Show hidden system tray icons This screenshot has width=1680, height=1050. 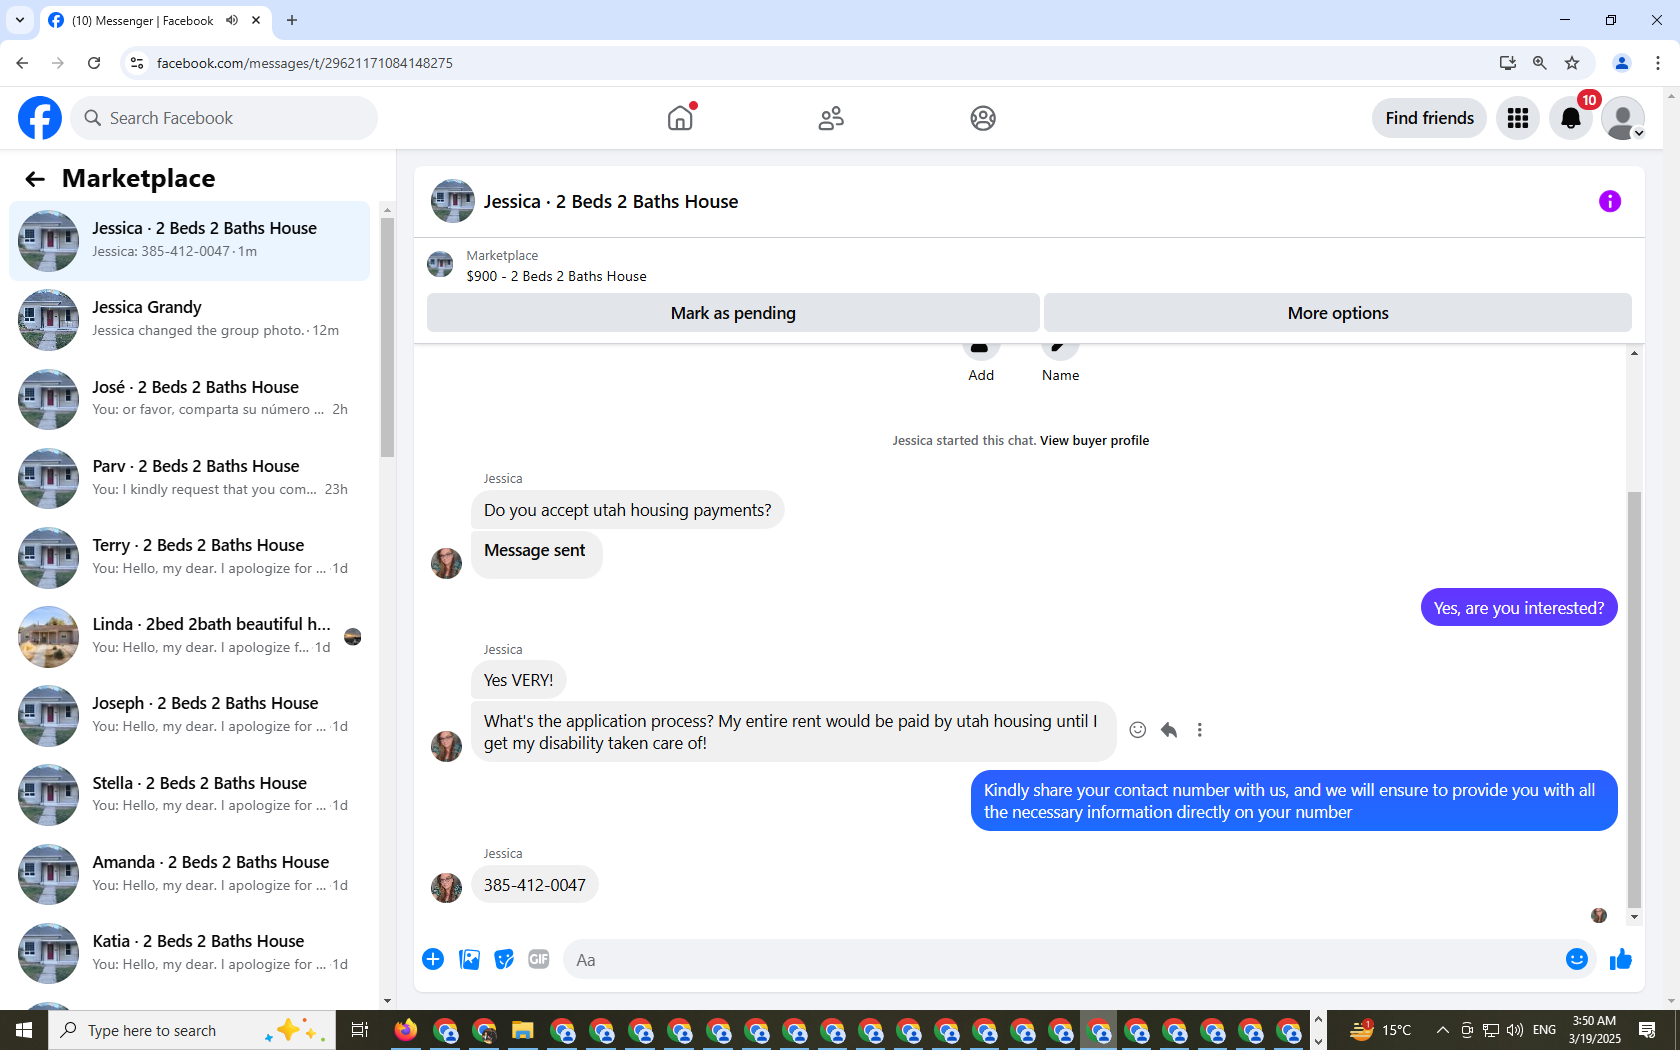tap(1442, 1030)
